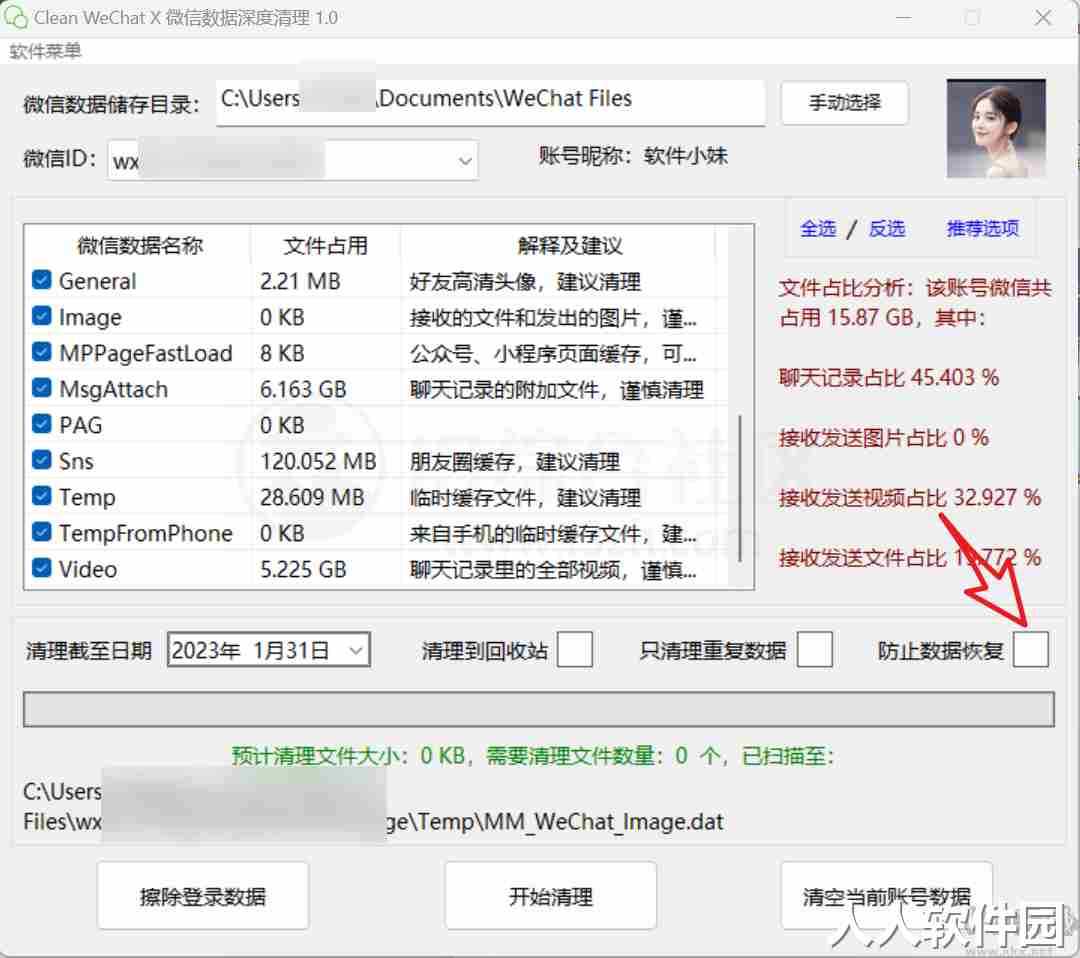Uncheck the TempFromPhone checkbox
Image resolution: width=1080 pixels, height=958 pixels.
pyautogui.click(x=42, y=532)
